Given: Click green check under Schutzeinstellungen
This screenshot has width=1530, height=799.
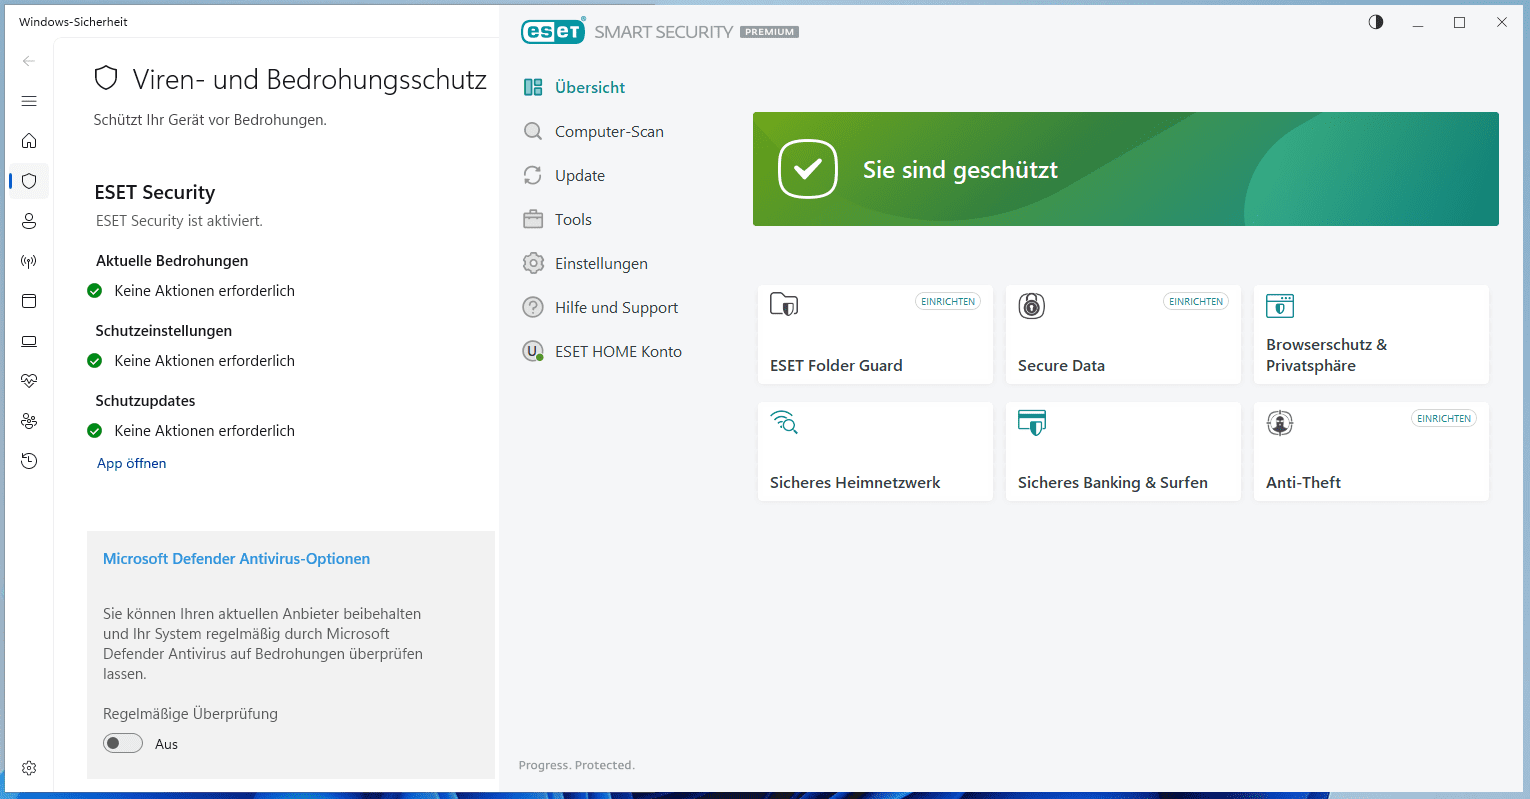Looking at the screenshot, I should click(95, 360).
